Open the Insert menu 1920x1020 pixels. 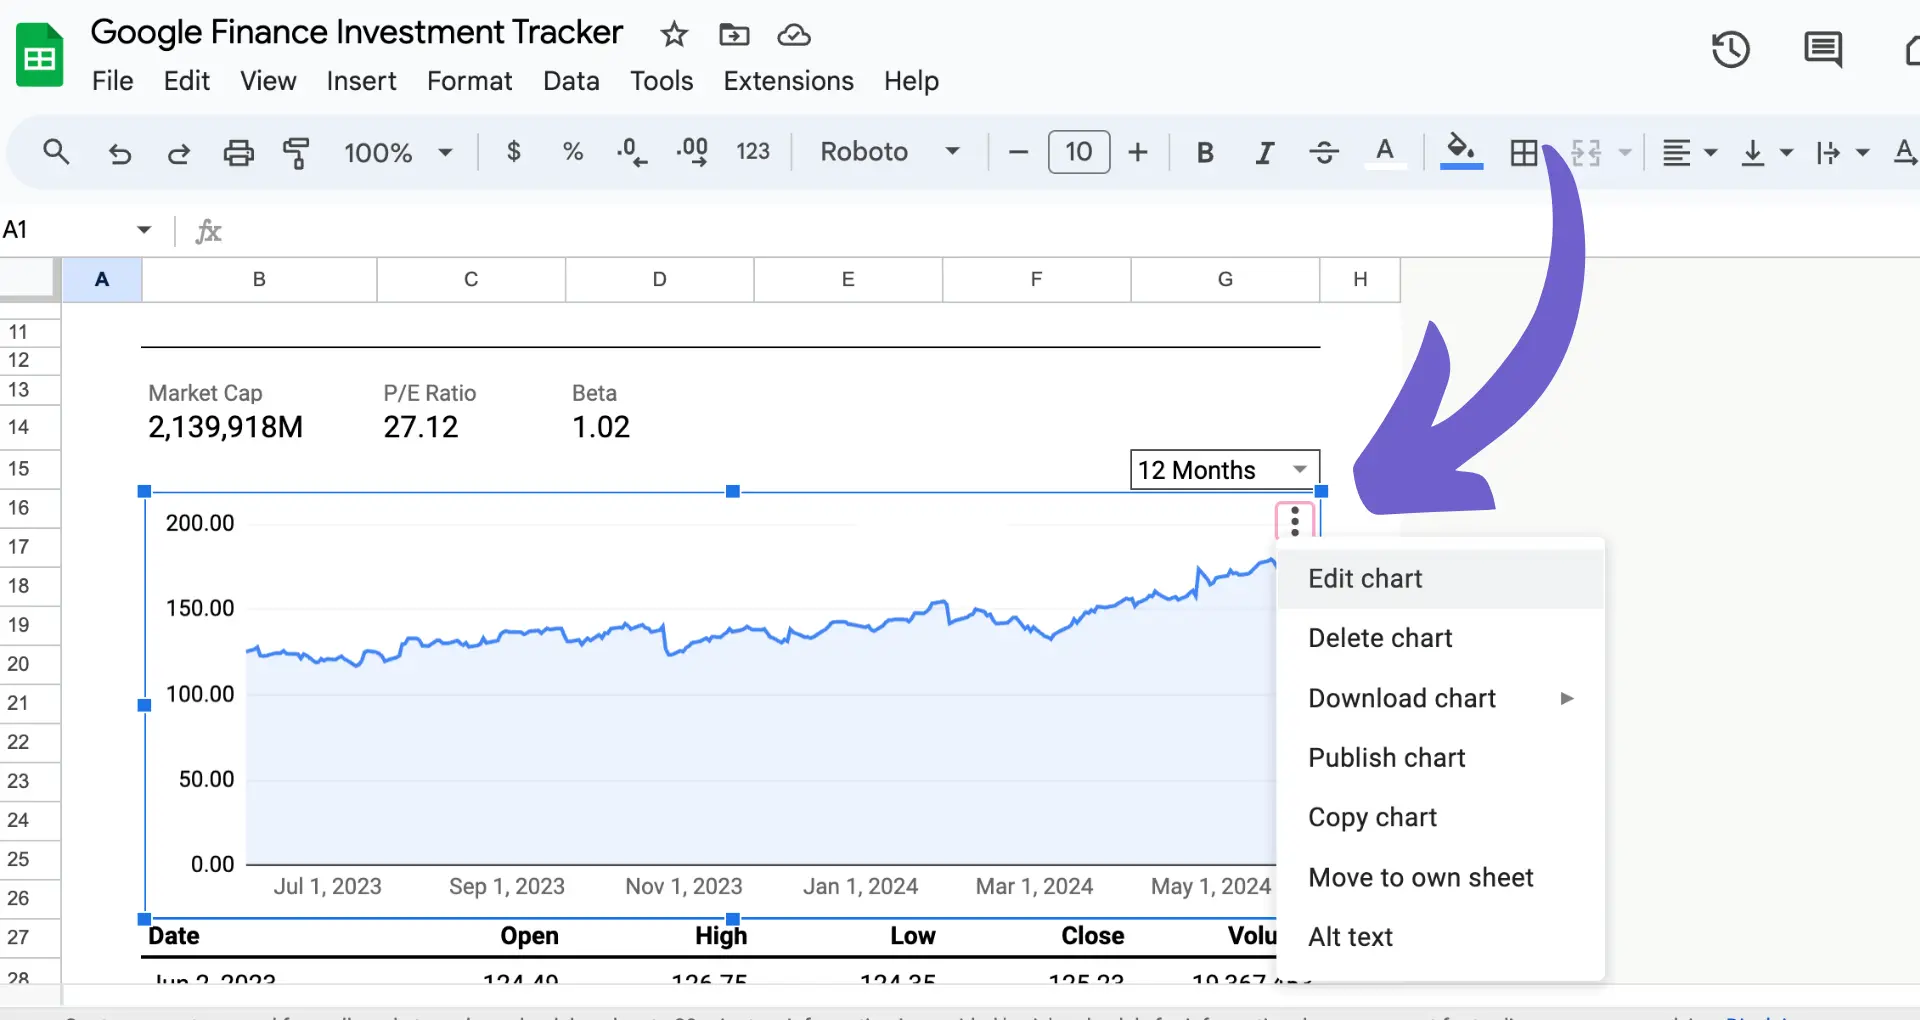click(361, 81)
